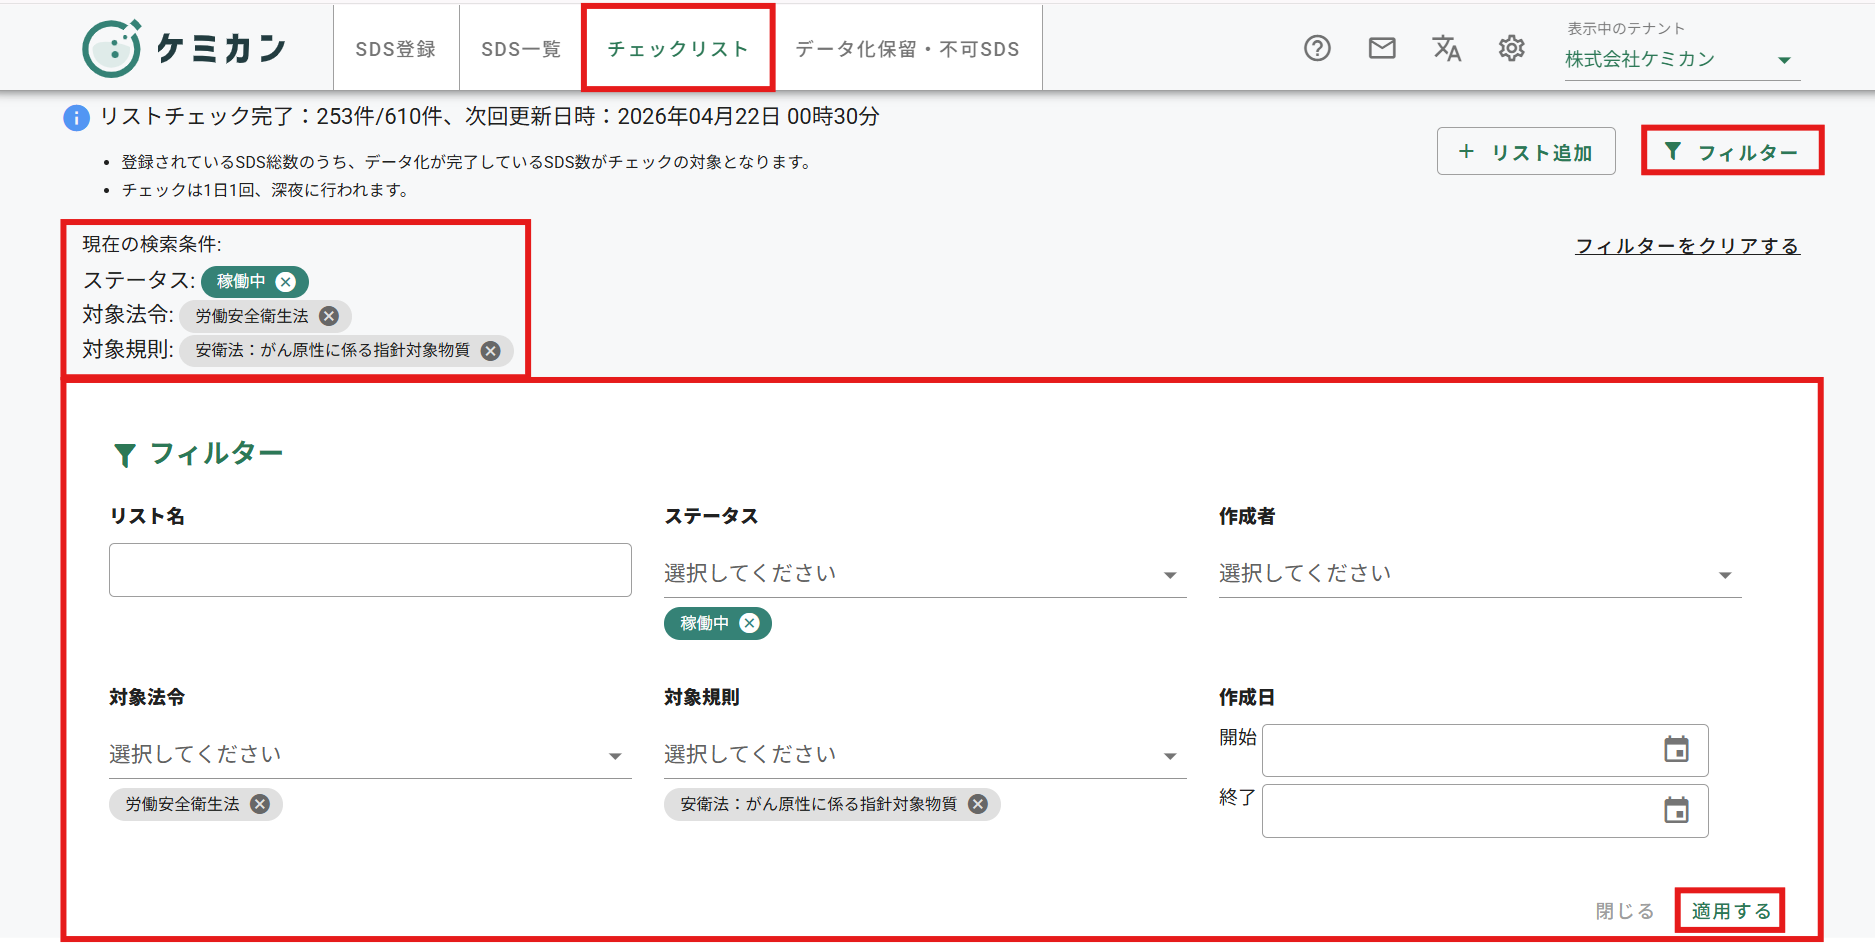Expand the 作成者 dropdown
This screenshot has height=943, width=1875.
[x=1480, y=573]
